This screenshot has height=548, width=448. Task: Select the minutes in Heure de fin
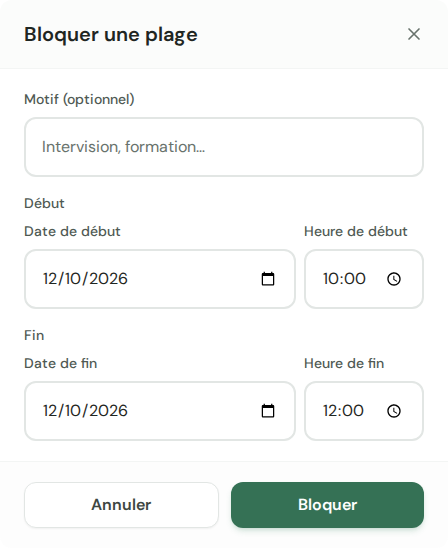pyautogui.click(x=352, y=411)
